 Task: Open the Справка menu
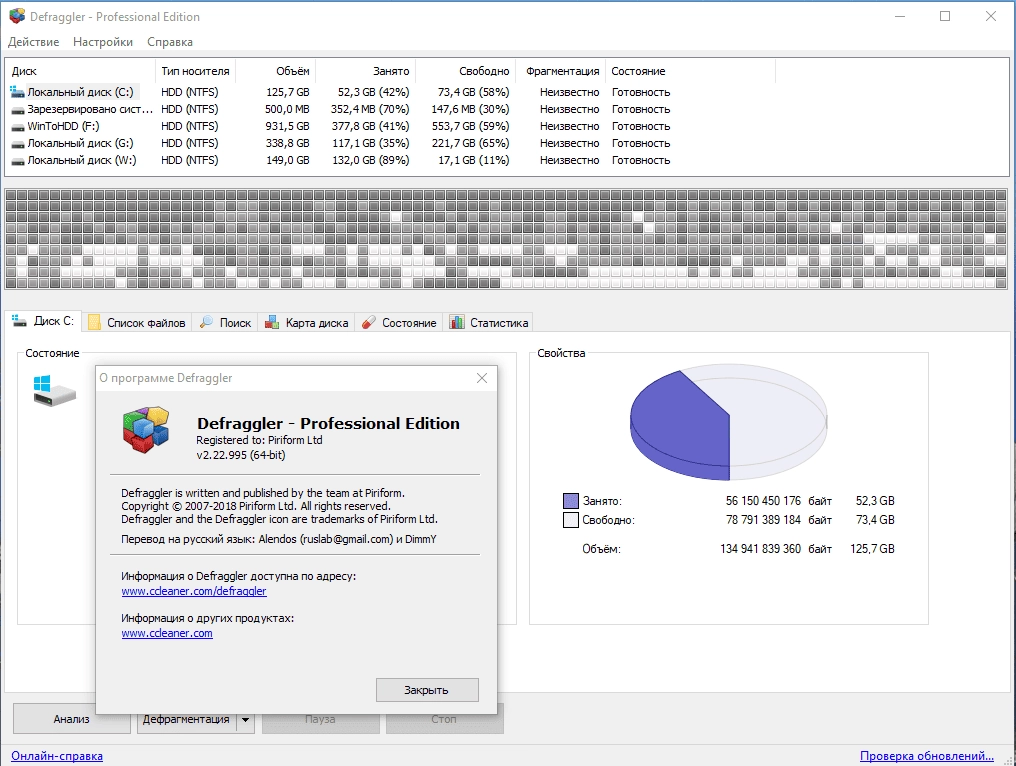point(170,42)
